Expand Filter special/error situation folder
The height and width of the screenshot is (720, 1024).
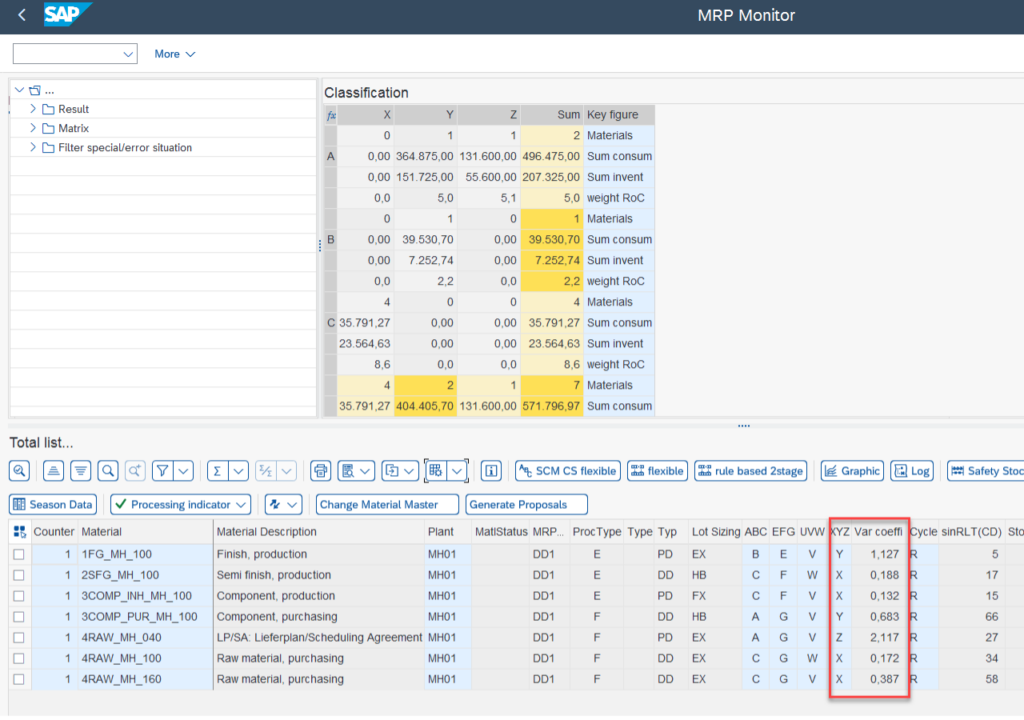pos(33,148)
